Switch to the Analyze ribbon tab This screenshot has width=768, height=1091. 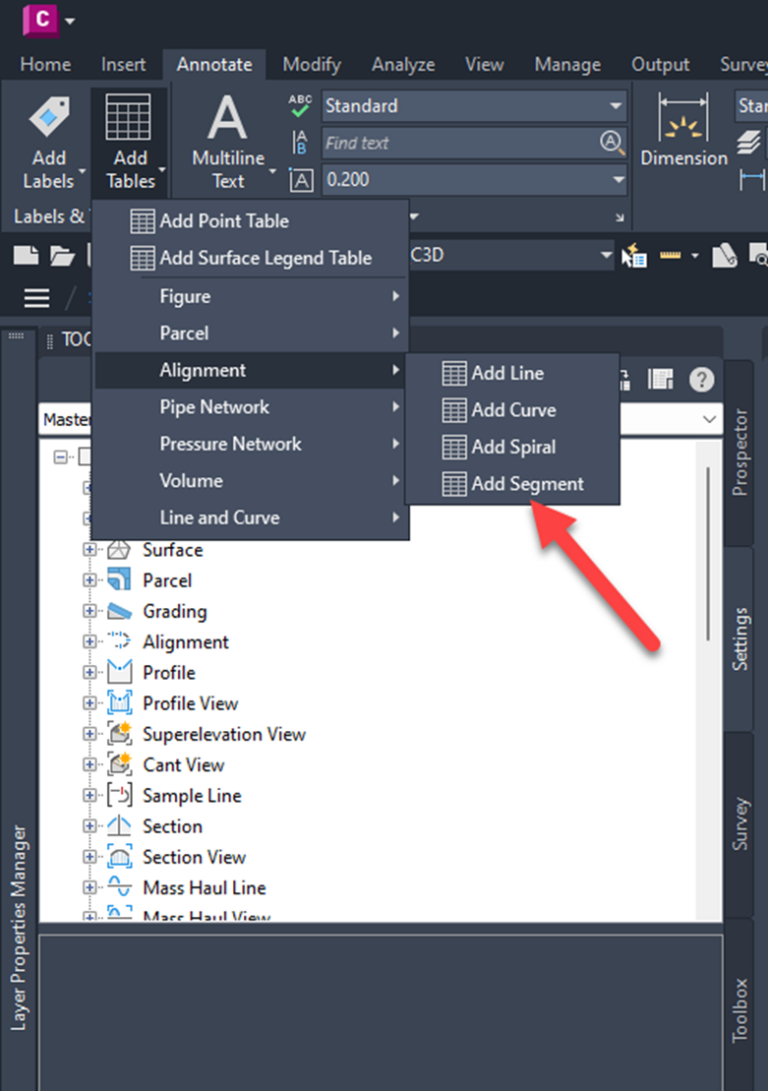[403, 65]
